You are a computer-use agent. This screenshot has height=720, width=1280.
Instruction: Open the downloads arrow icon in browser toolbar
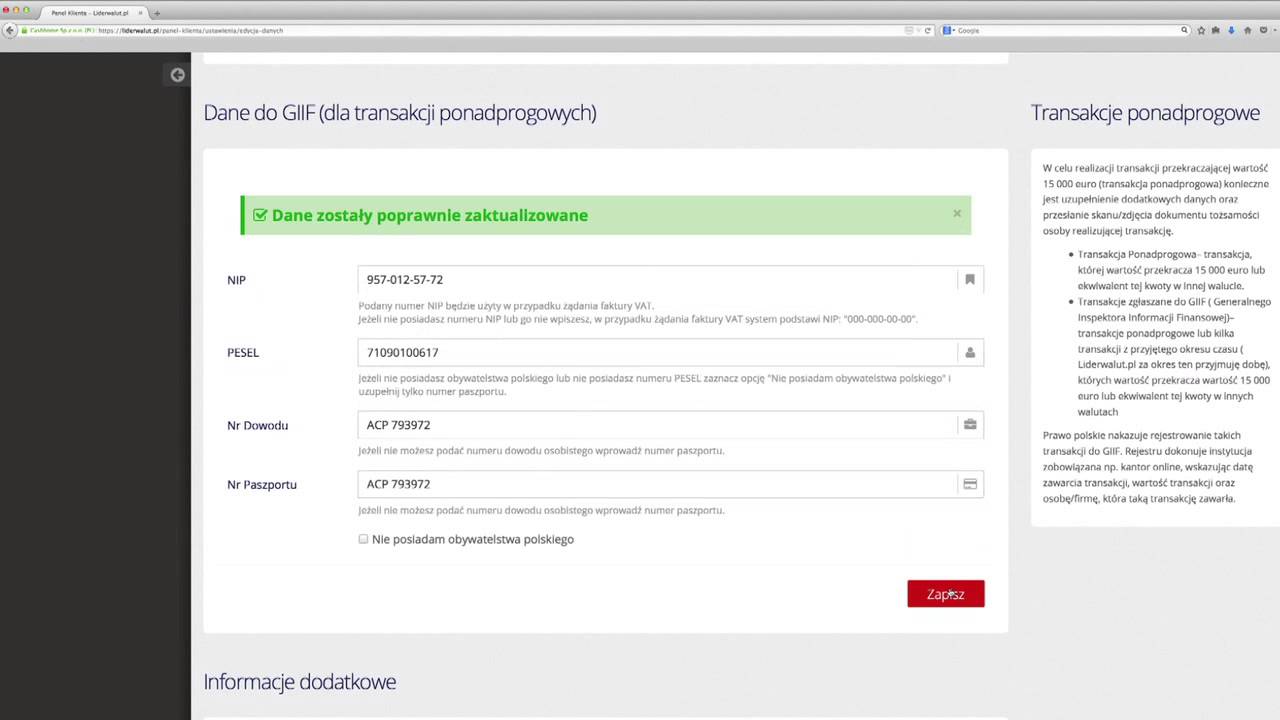click(1231, 30)
